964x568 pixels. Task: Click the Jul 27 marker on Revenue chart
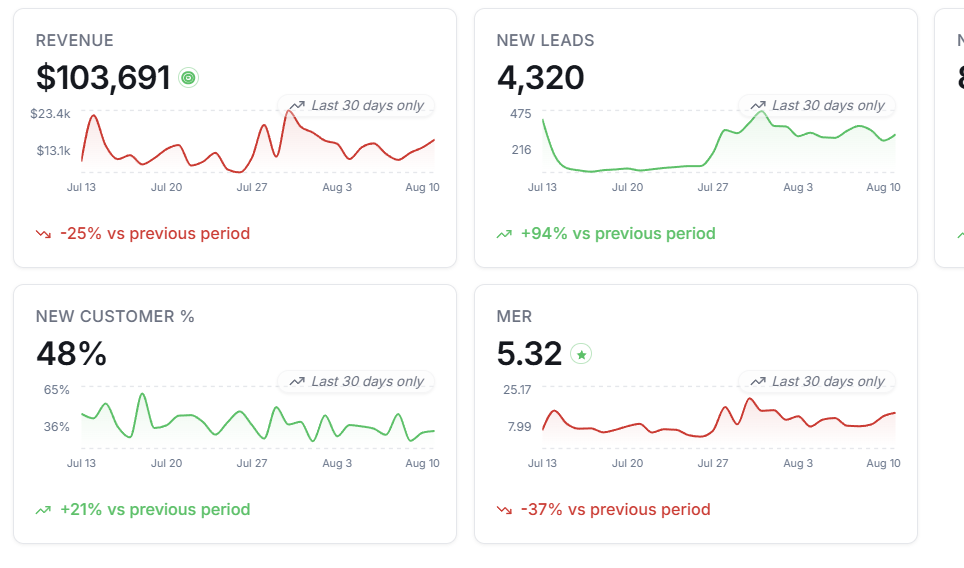click(x=252, y=187)
